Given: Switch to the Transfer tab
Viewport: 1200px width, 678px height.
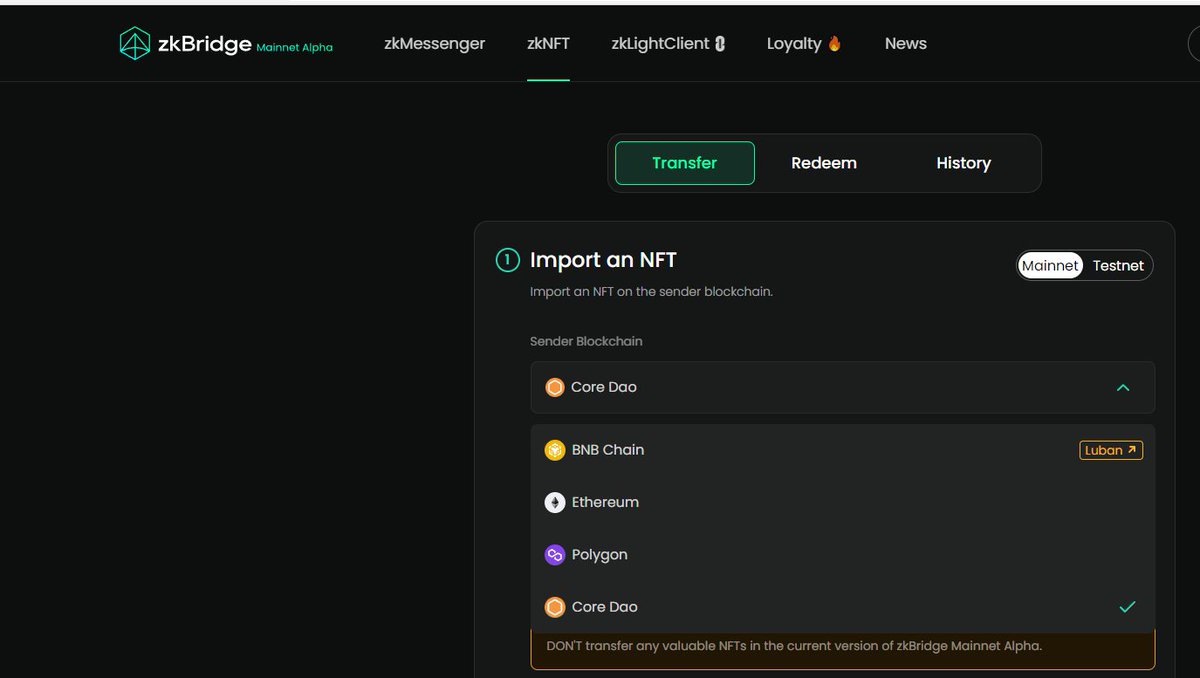Looking at the screenshot, I should tap(685, 163).
